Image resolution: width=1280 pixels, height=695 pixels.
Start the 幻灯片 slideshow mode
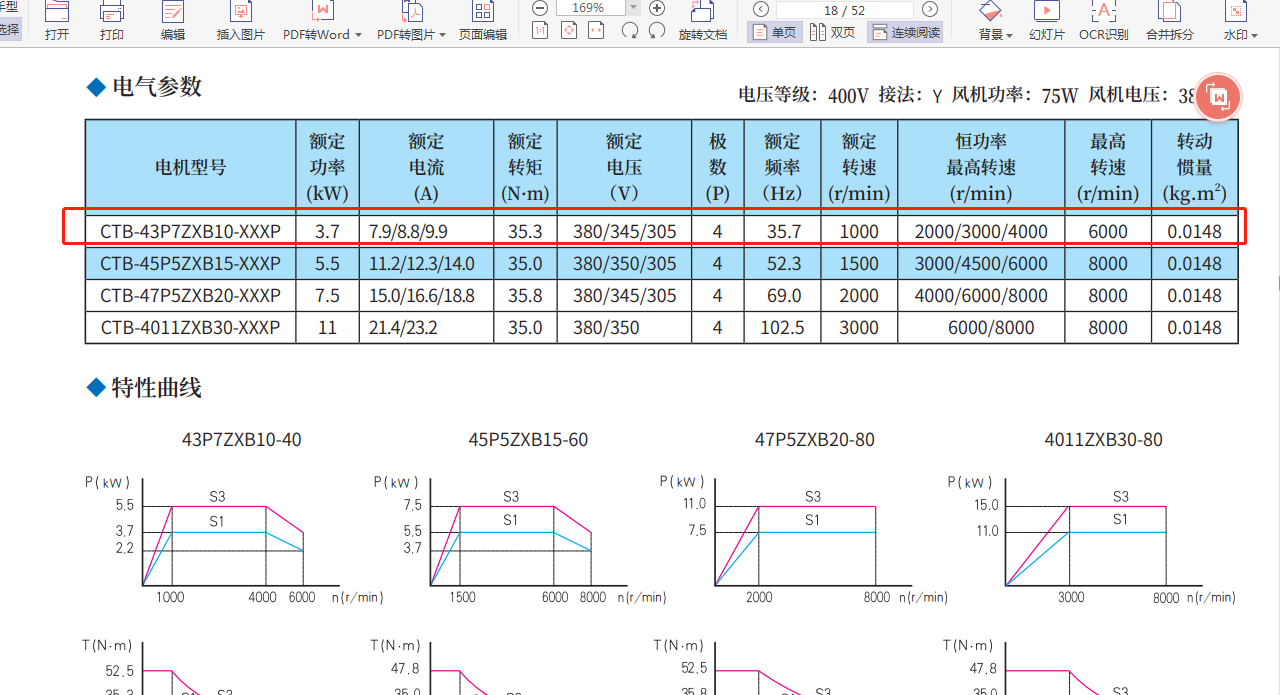1047,21
